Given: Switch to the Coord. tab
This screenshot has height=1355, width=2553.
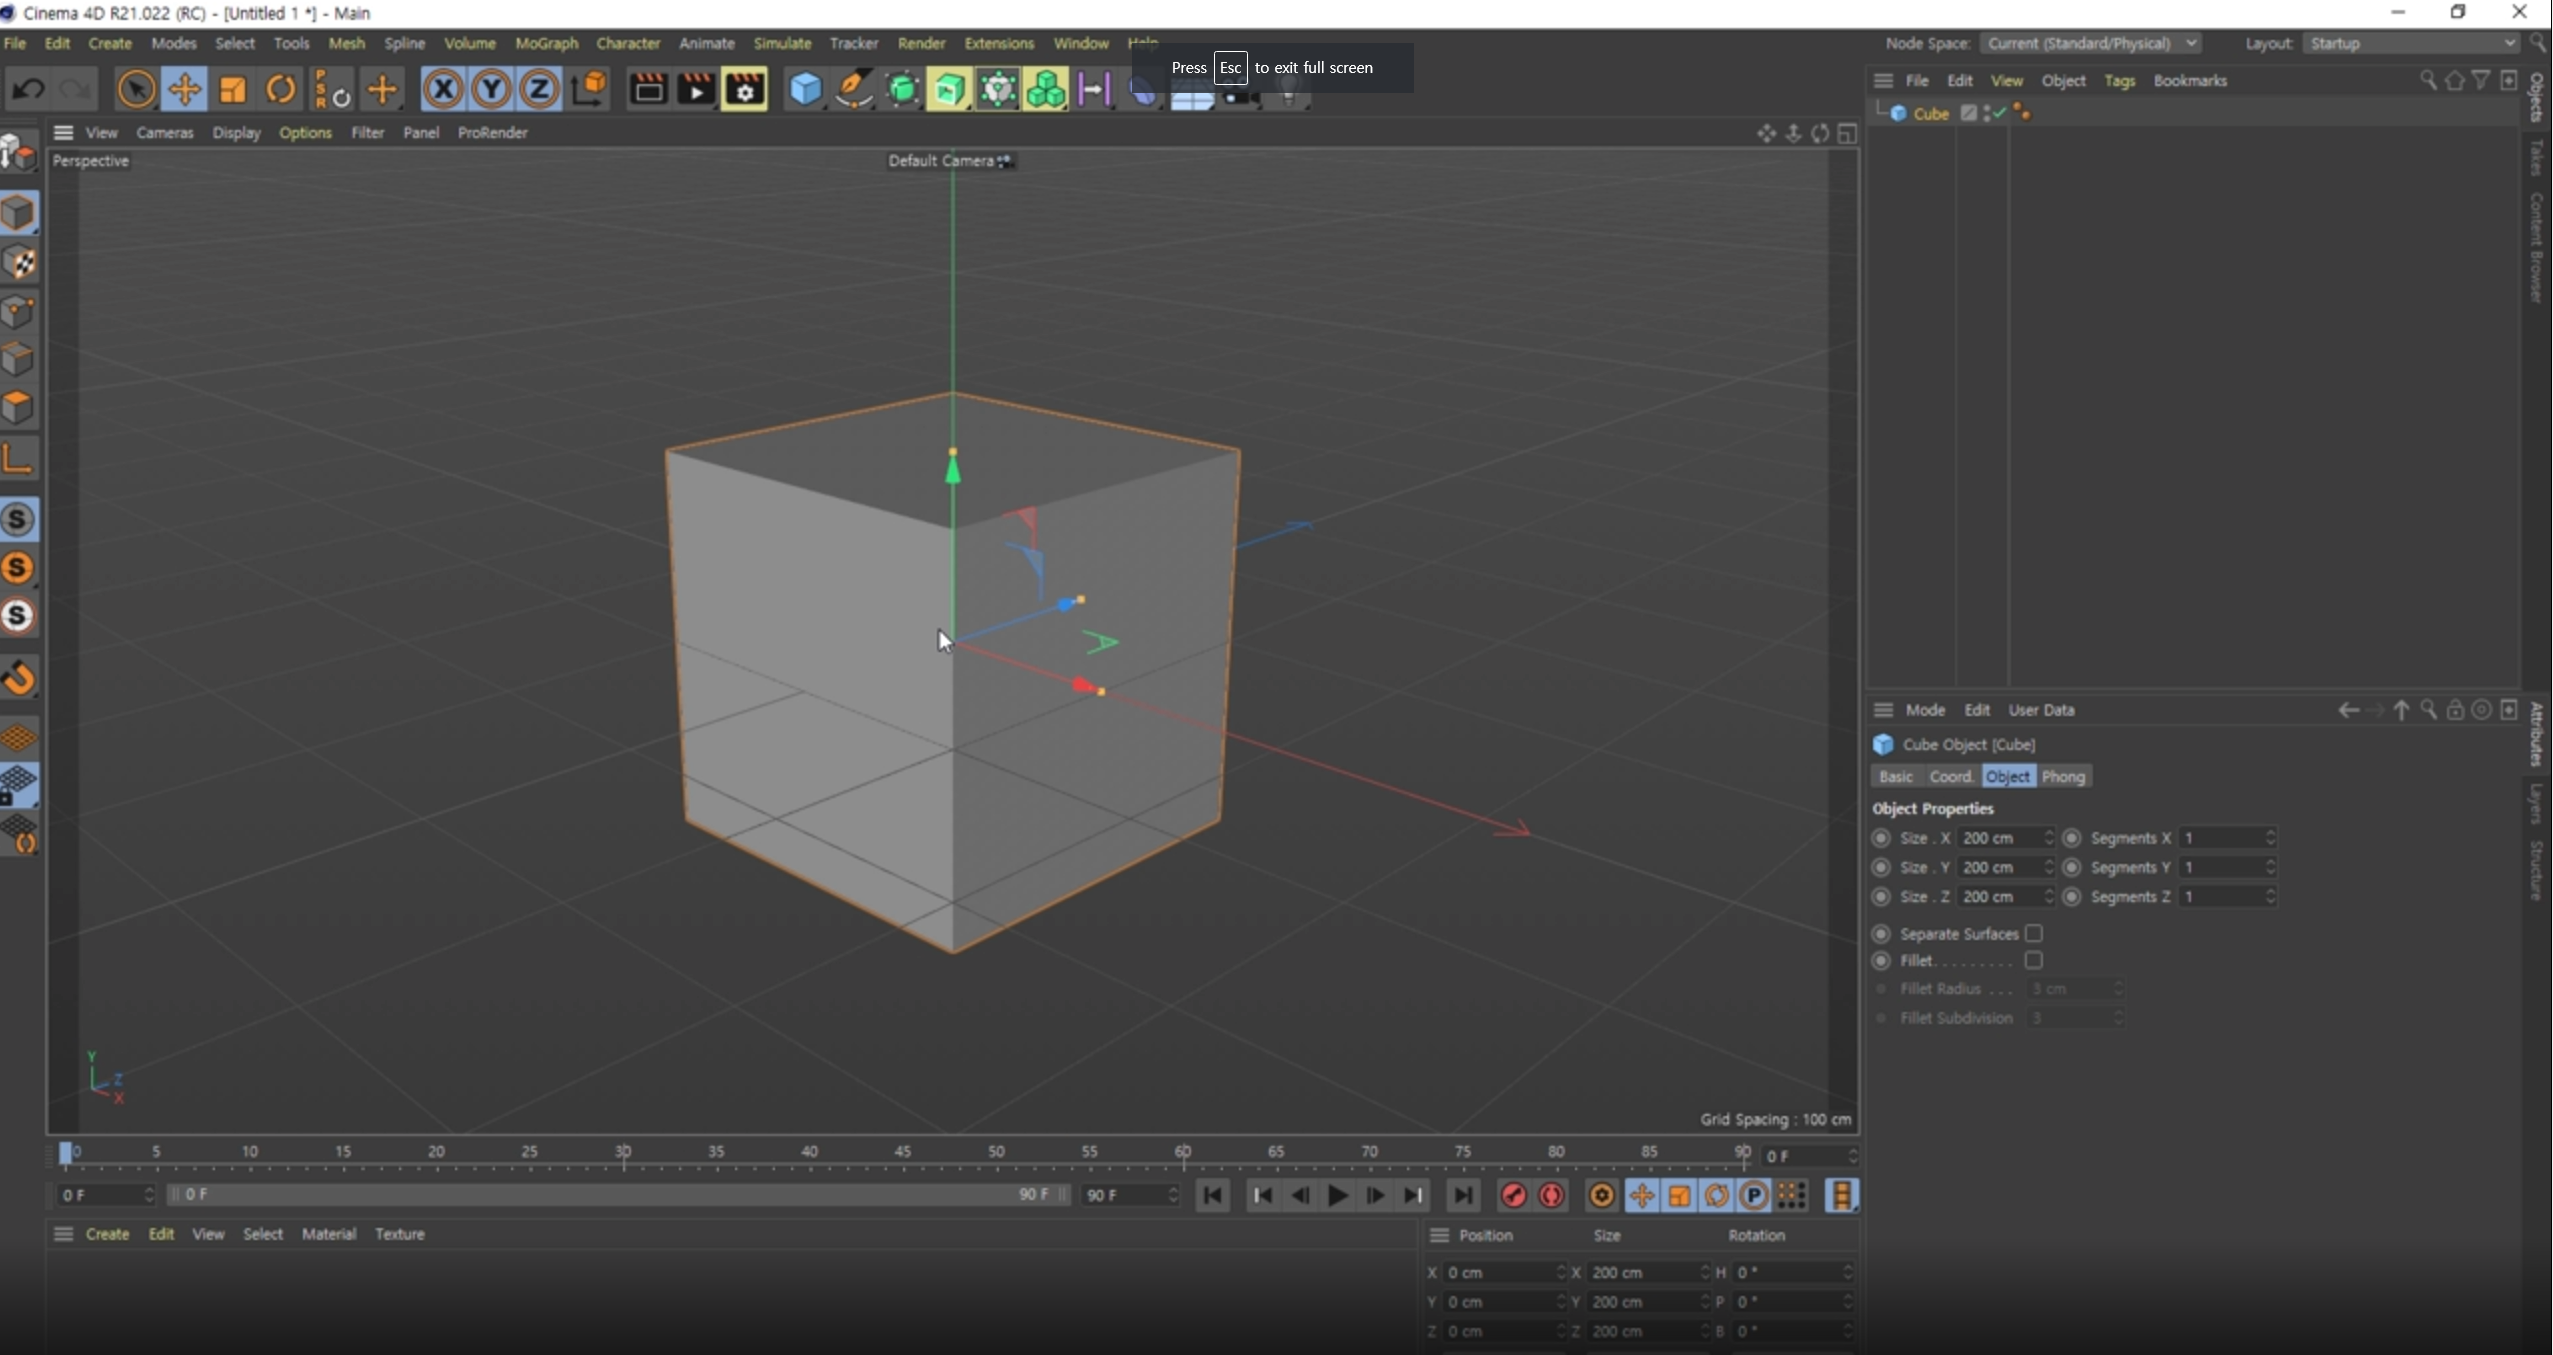Looking at the screenshot, I should pos(1950,776).
